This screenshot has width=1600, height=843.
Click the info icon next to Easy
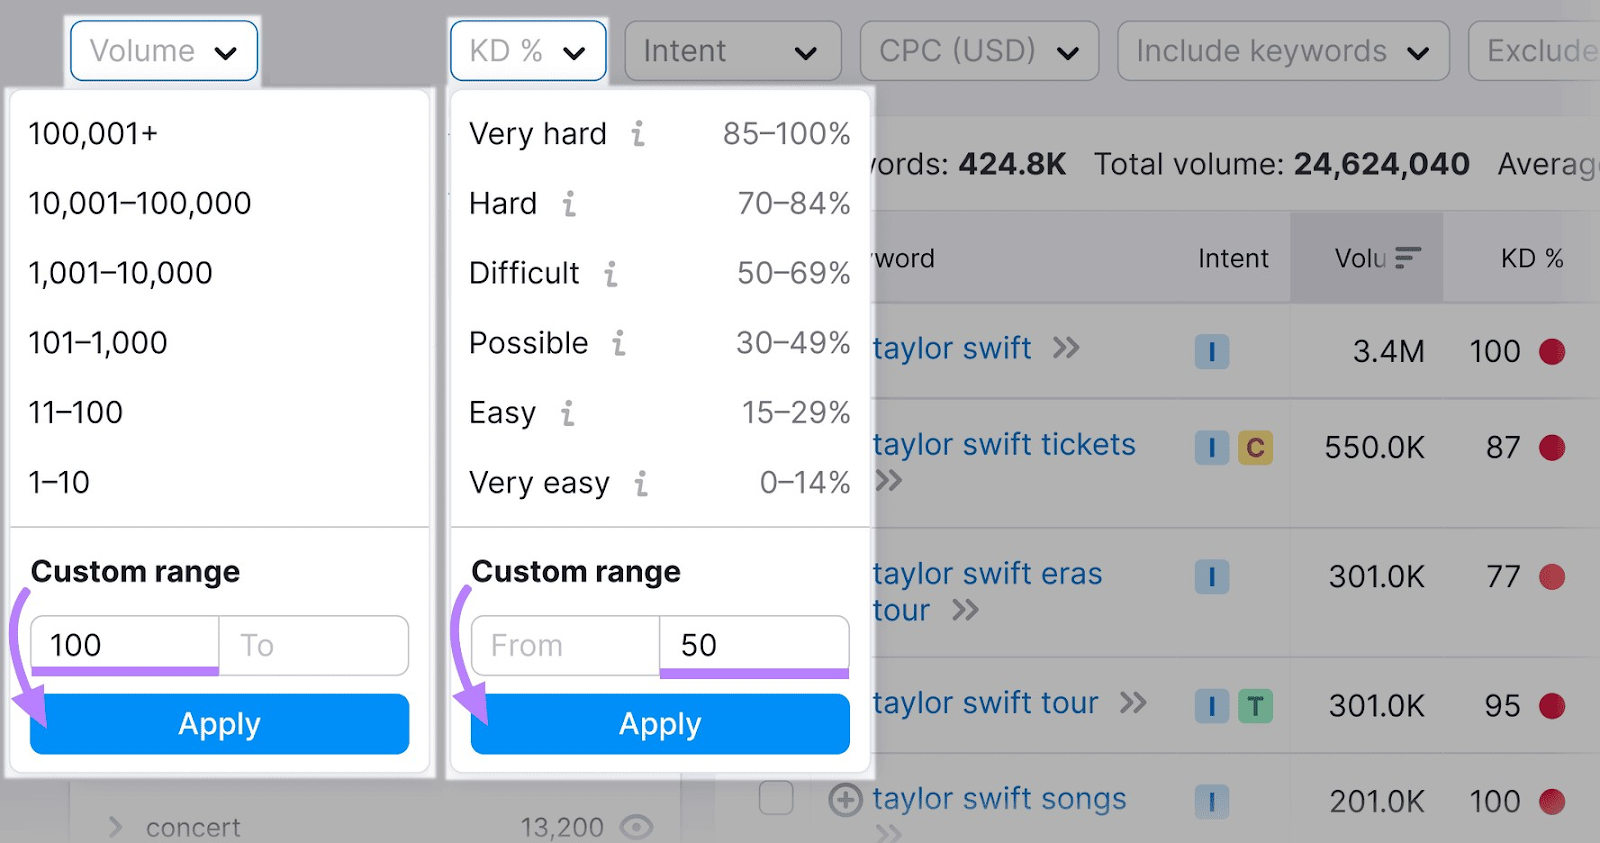pyautogui.click(x=568, y=413)
